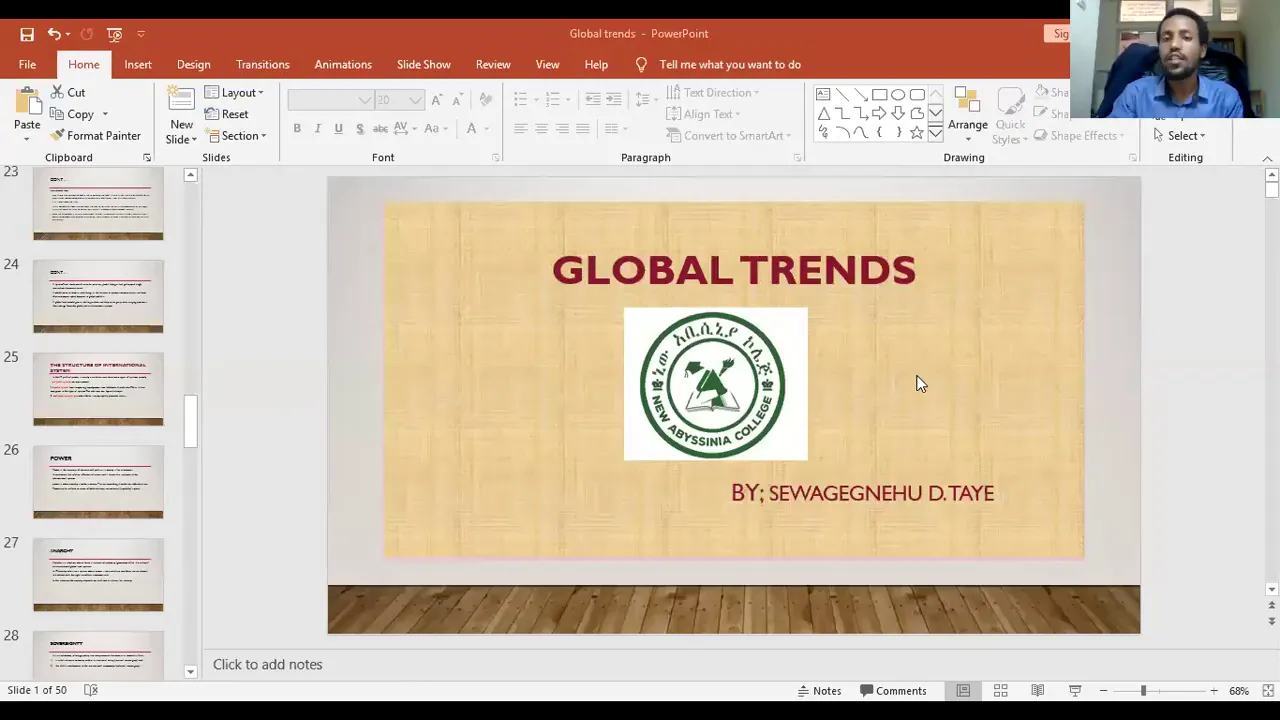Open the Layout dropdown
This screenshot has width=1280, height=720.
pyautogui.click(x=234, y=92)
